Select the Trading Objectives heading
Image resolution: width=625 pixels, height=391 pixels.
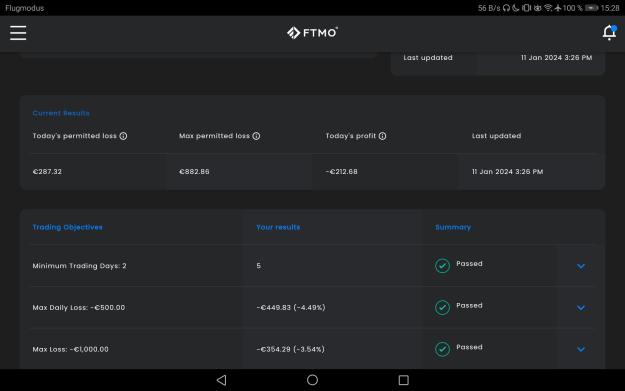(67, 227)
